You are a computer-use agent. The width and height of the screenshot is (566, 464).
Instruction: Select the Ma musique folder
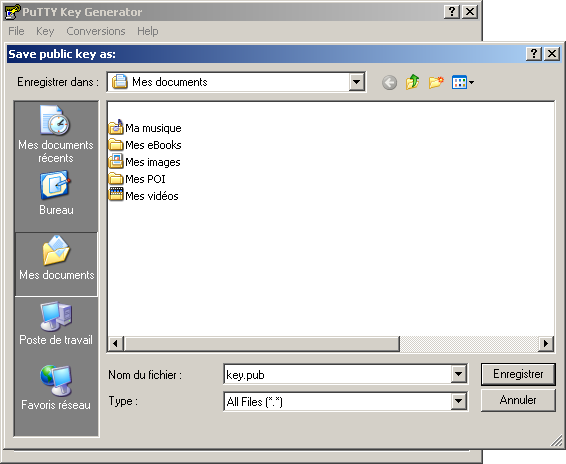145,128
